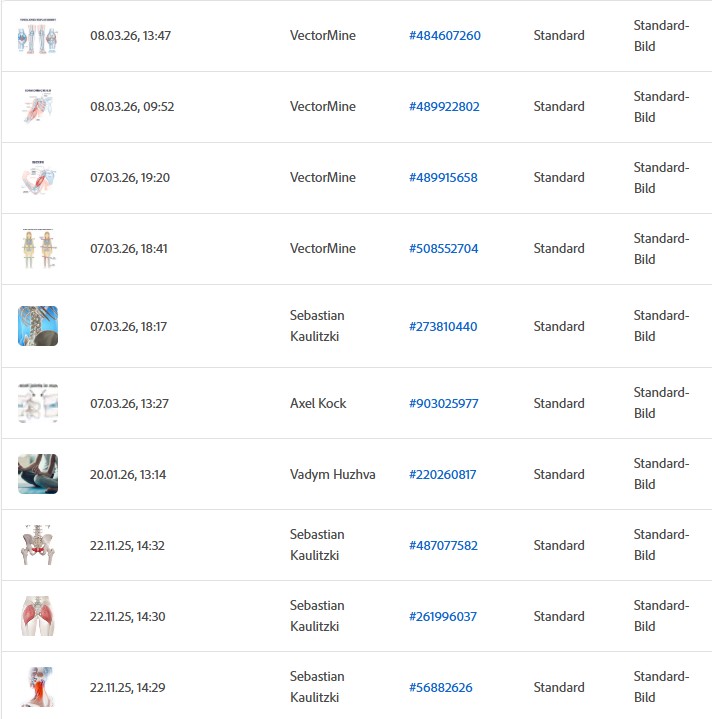
Task: Open asset ID #508552704
Action: 443,249
